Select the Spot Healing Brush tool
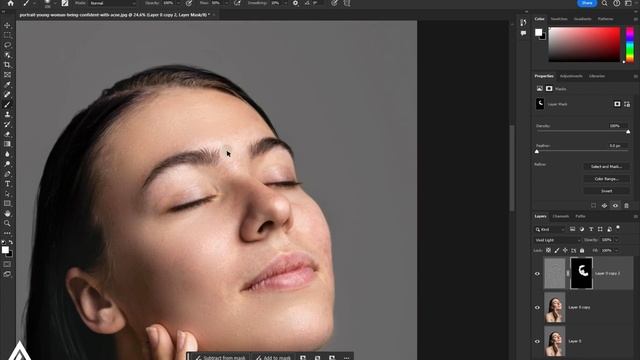This screenshot has height=360, width=640. 7,95
